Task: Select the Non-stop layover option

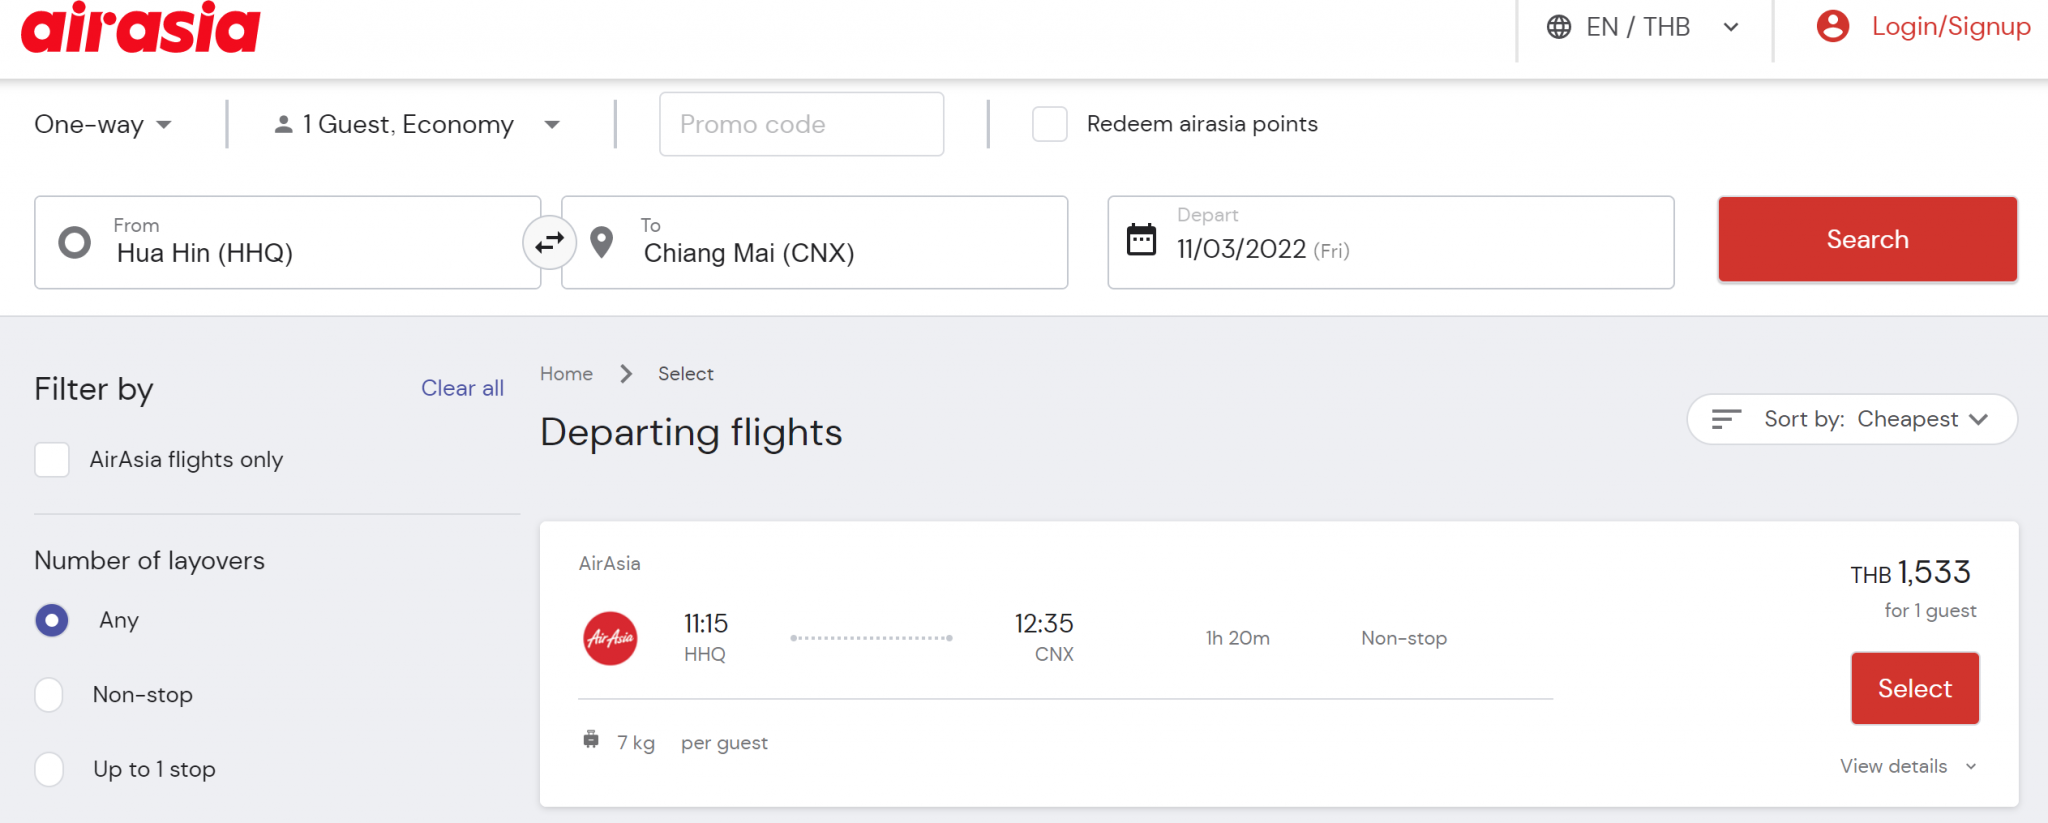Action: (49, 694)
